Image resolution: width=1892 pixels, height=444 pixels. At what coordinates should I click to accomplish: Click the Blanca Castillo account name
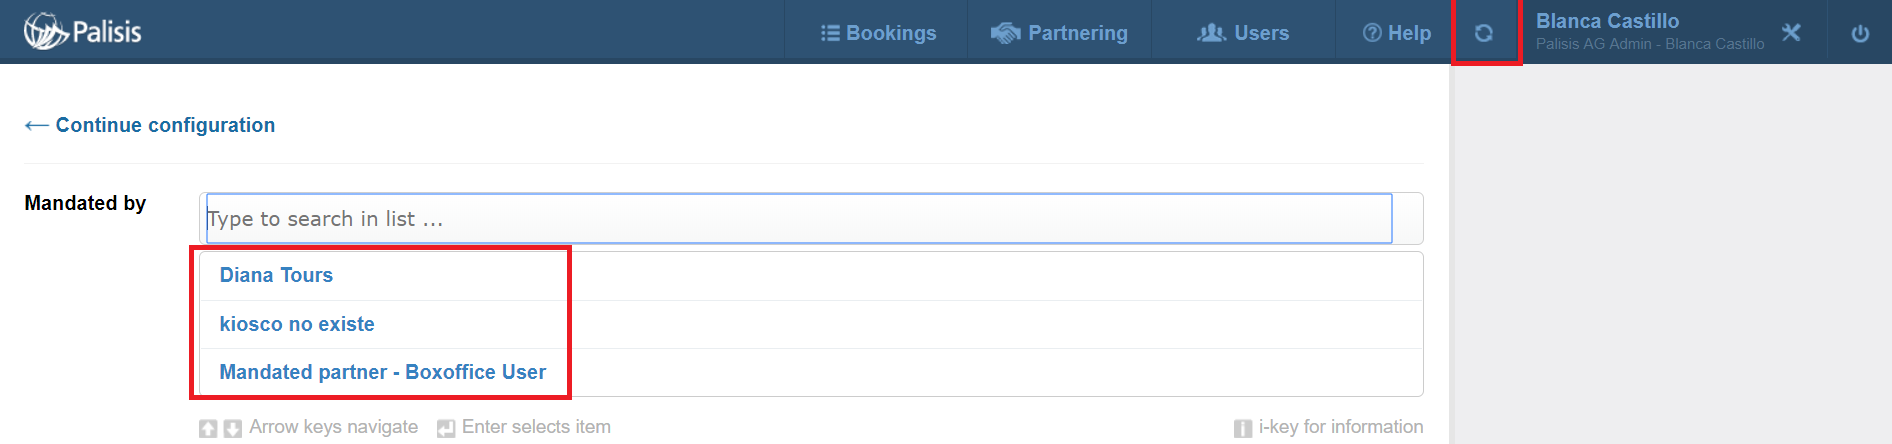tap(1607, 21)
